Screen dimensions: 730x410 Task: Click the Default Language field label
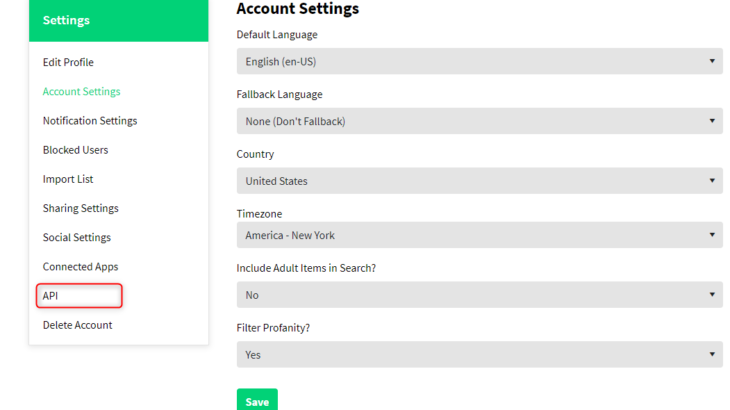pyautogui.click(x=277, y=35)
